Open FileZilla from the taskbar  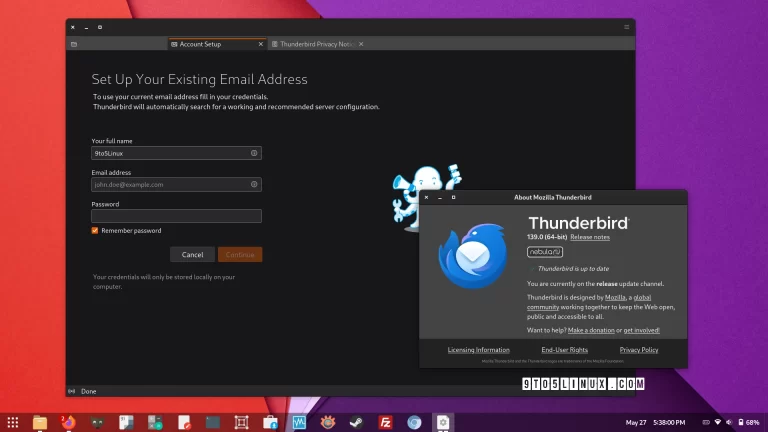[385, 422]
